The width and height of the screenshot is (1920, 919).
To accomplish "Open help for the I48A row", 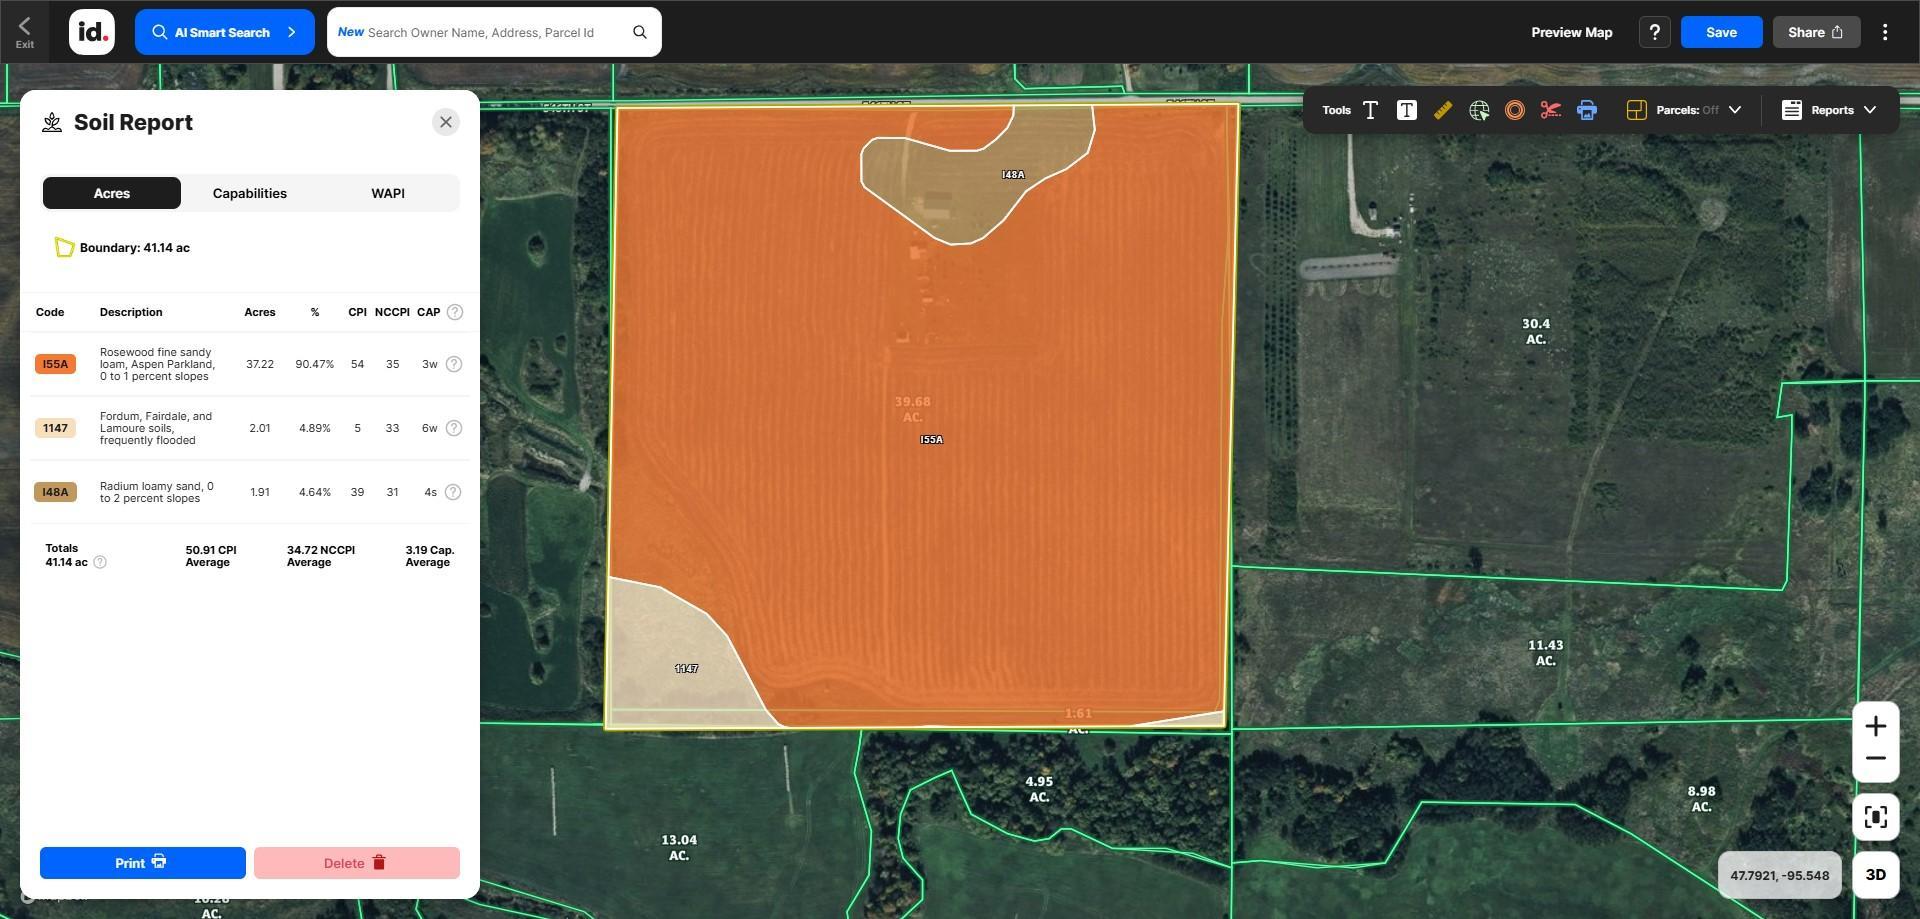I will click(x=453, y=492).
